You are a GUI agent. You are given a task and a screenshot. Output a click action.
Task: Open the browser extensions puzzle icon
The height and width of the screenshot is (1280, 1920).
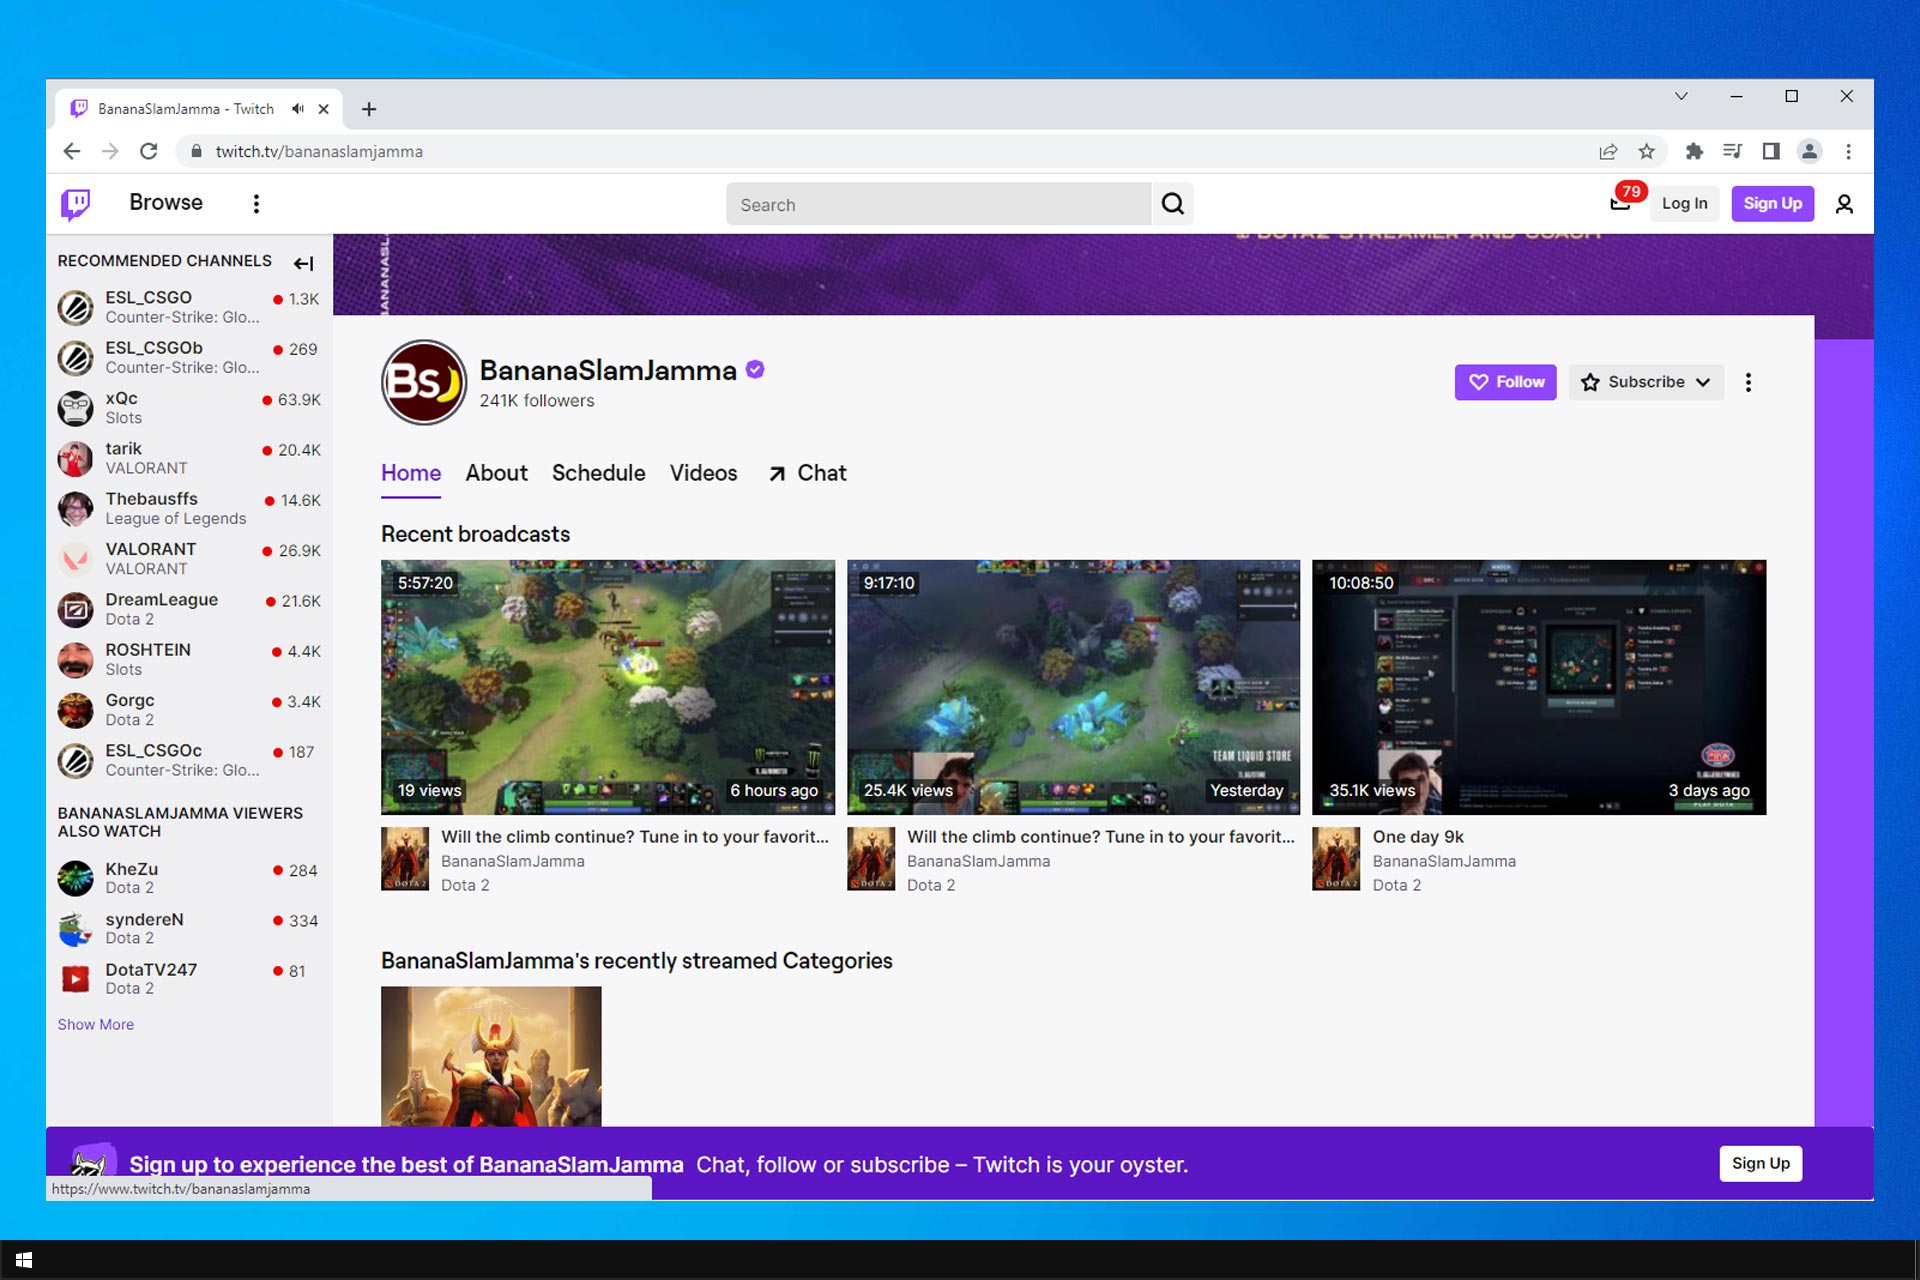point(1694,151)
